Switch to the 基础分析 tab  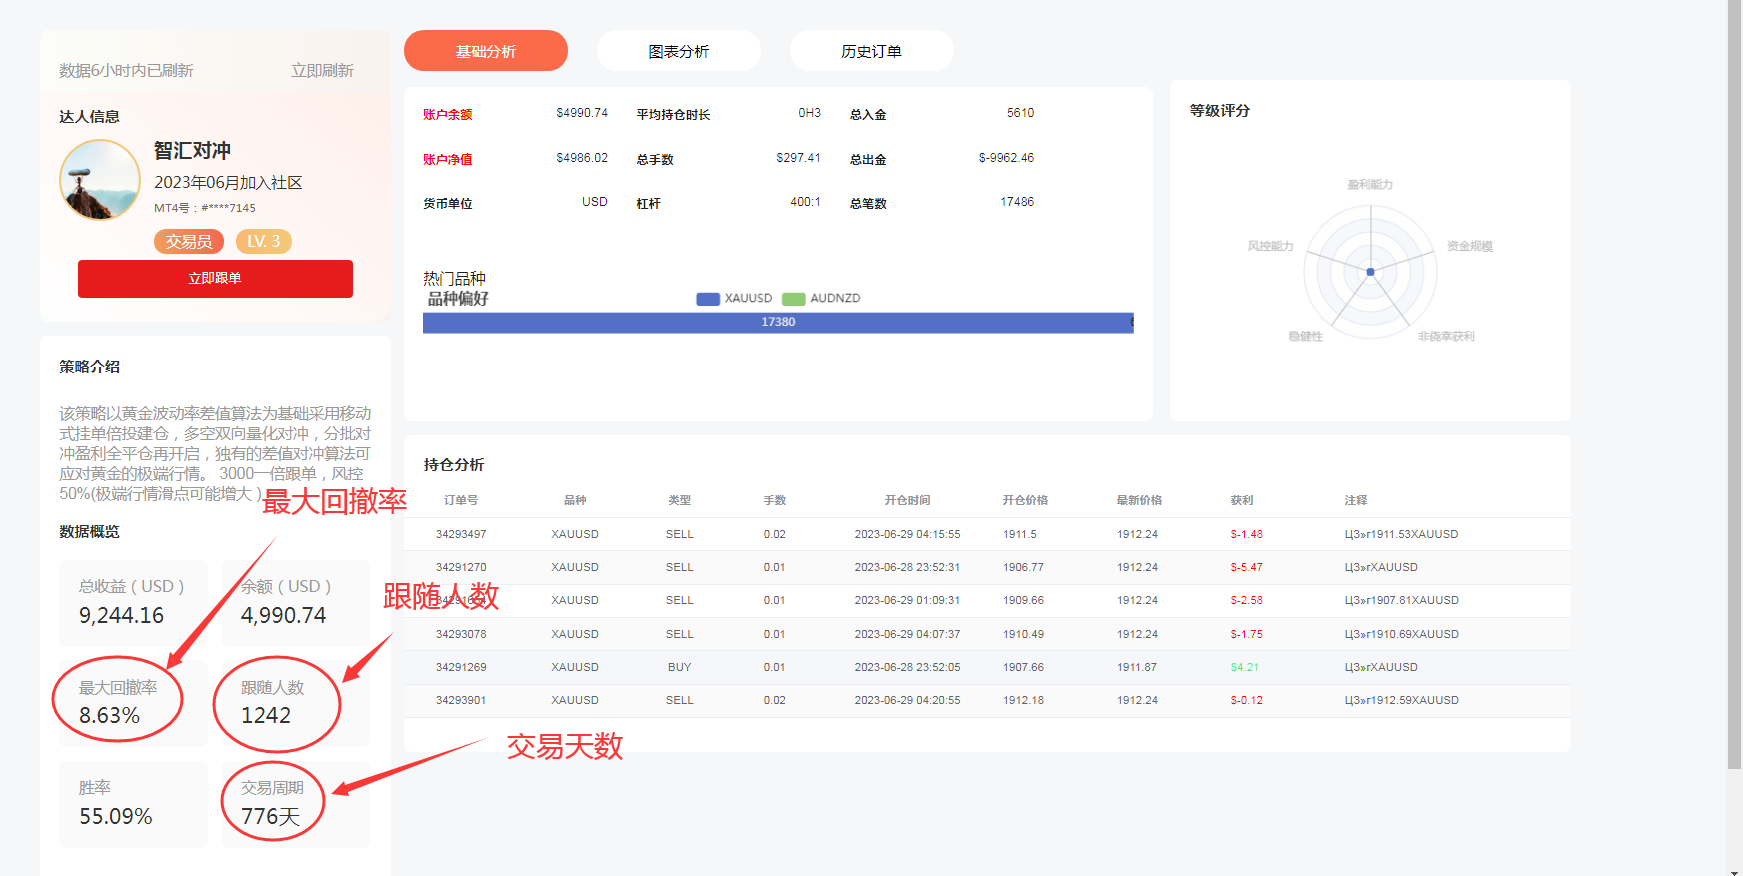point(486,51)
